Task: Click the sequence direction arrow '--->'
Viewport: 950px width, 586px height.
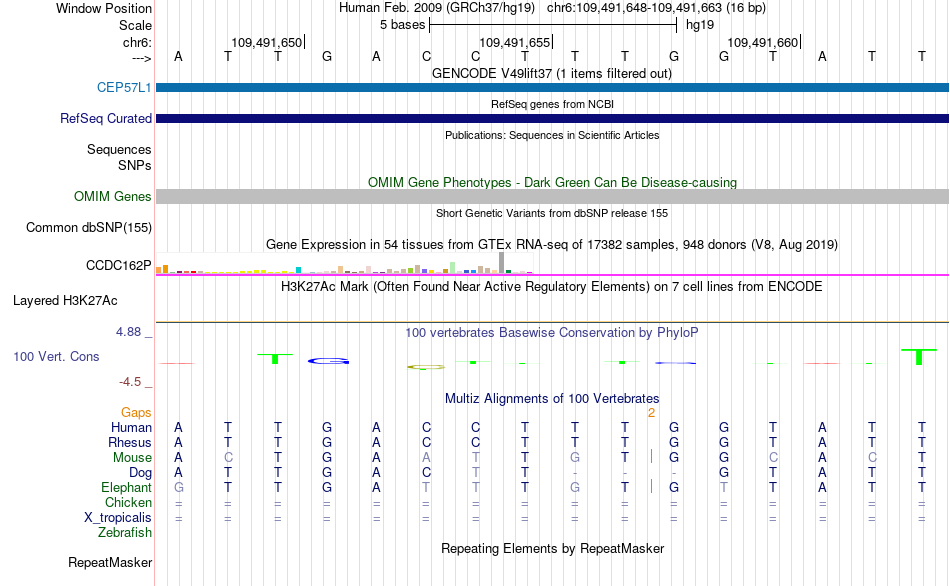Action: pyautogui.click(x=141, y=58)
